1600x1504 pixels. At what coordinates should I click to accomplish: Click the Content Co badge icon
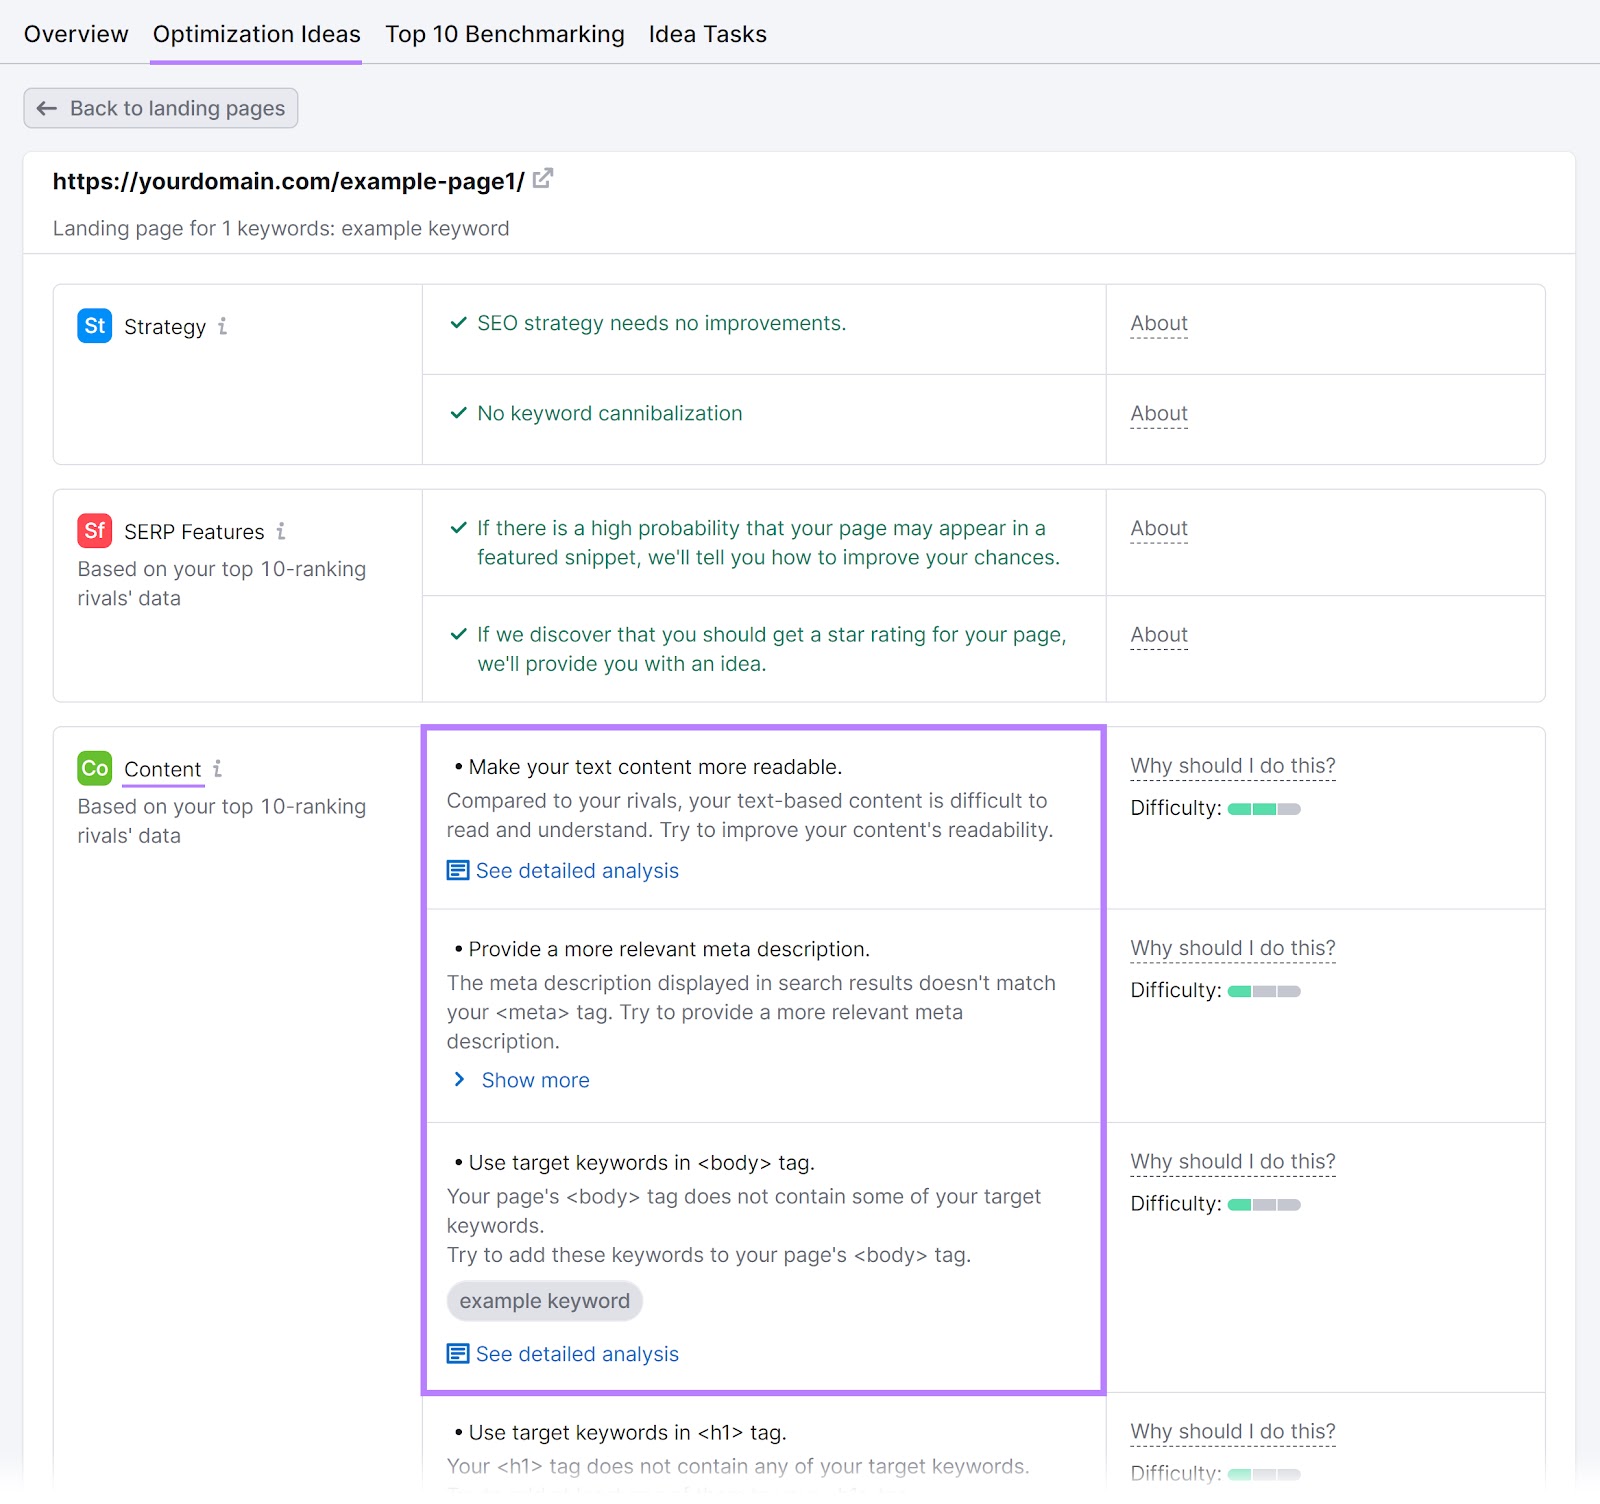[95, 768]
